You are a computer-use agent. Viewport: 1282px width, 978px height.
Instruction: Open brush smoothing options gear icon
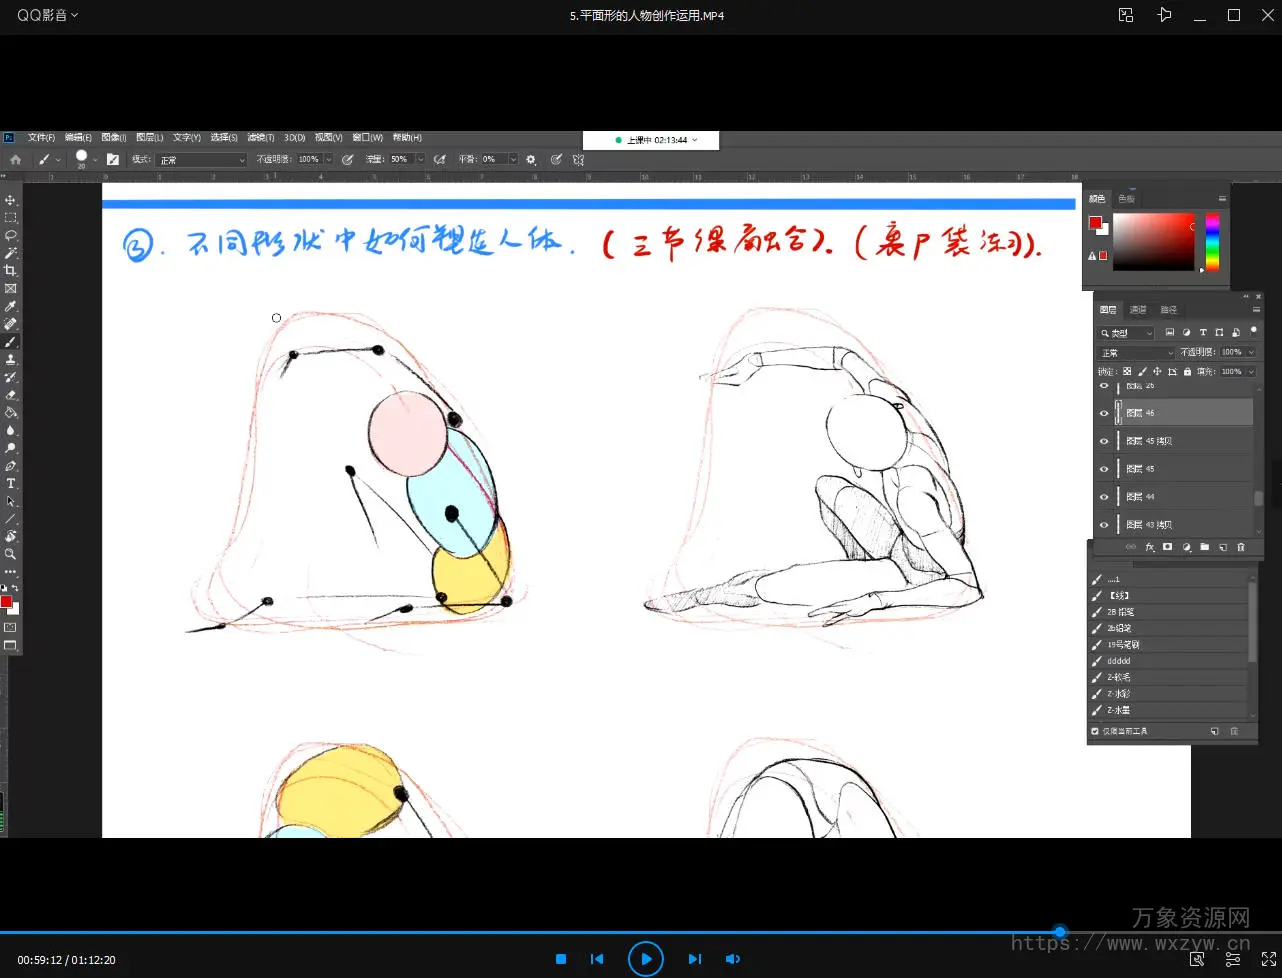[x=531, y=160]
